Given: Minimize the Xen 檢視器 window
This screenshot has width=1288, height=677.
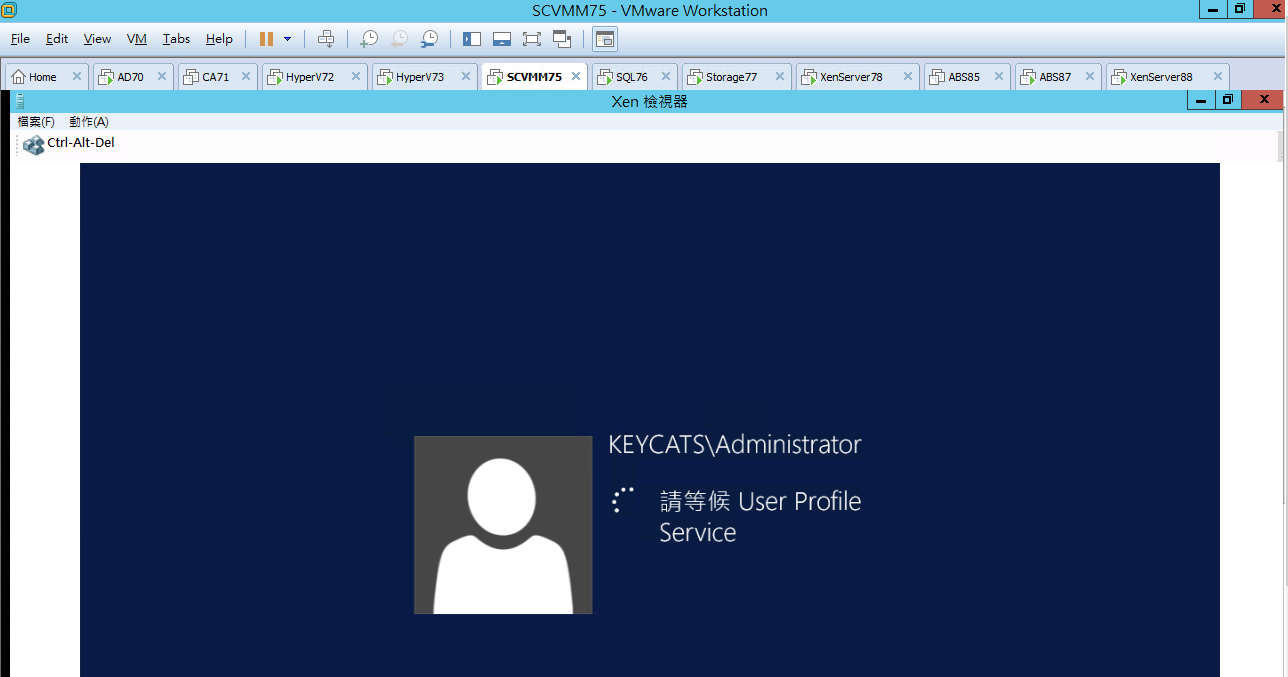Looking at the screenshot, I should click(x=1201, y=100).
